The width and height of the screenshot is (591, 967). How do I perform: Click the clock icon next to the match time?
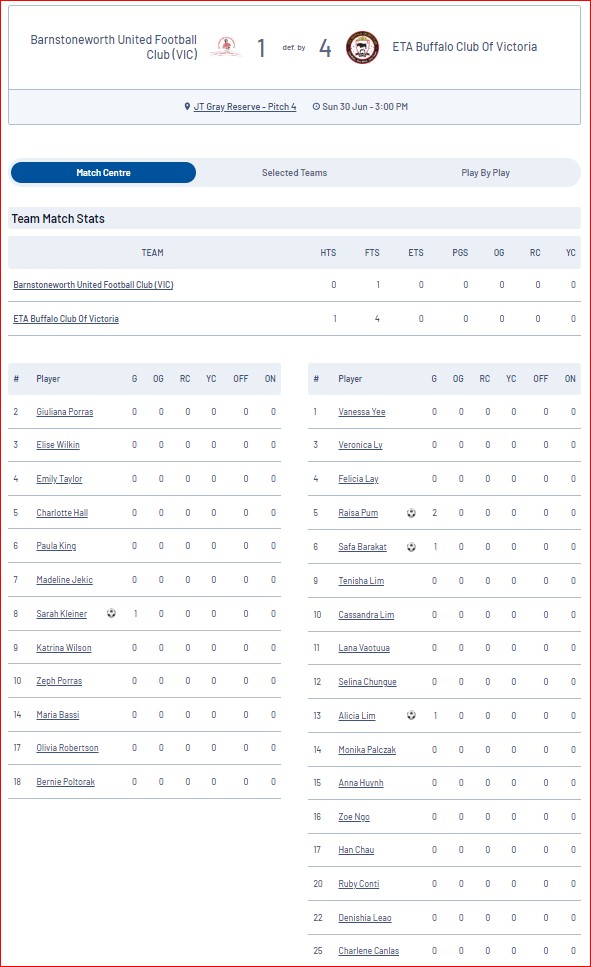pos(316,107)
